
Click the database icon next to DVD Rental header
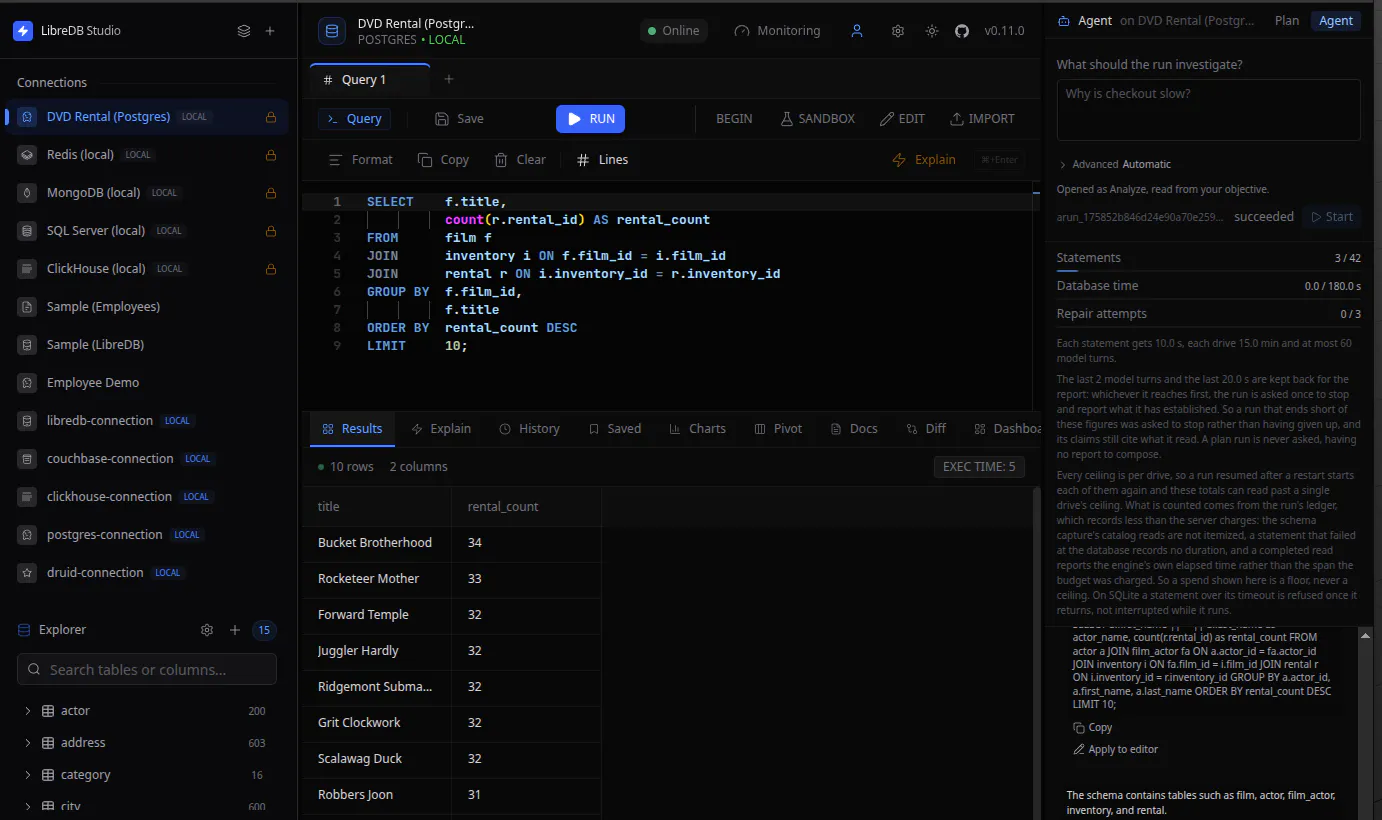pyautogui.click(x=332, y=31)
